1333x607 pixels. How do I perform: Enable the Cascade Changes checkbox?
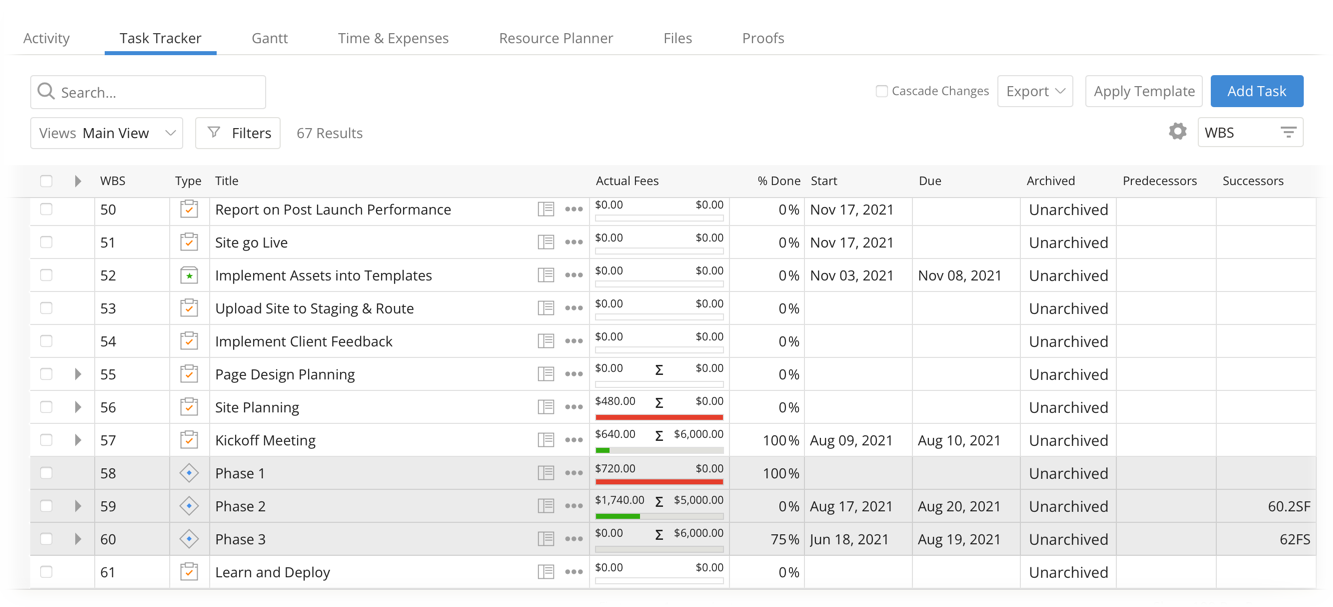881,91
